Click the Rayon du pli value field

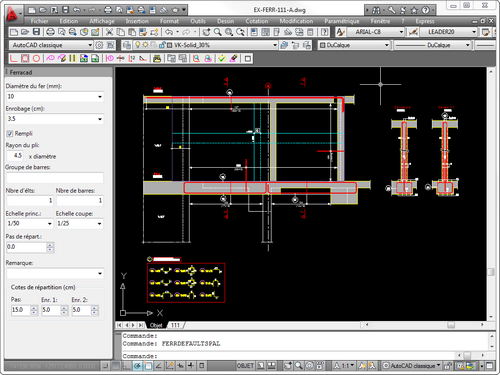tap(15, 156)
